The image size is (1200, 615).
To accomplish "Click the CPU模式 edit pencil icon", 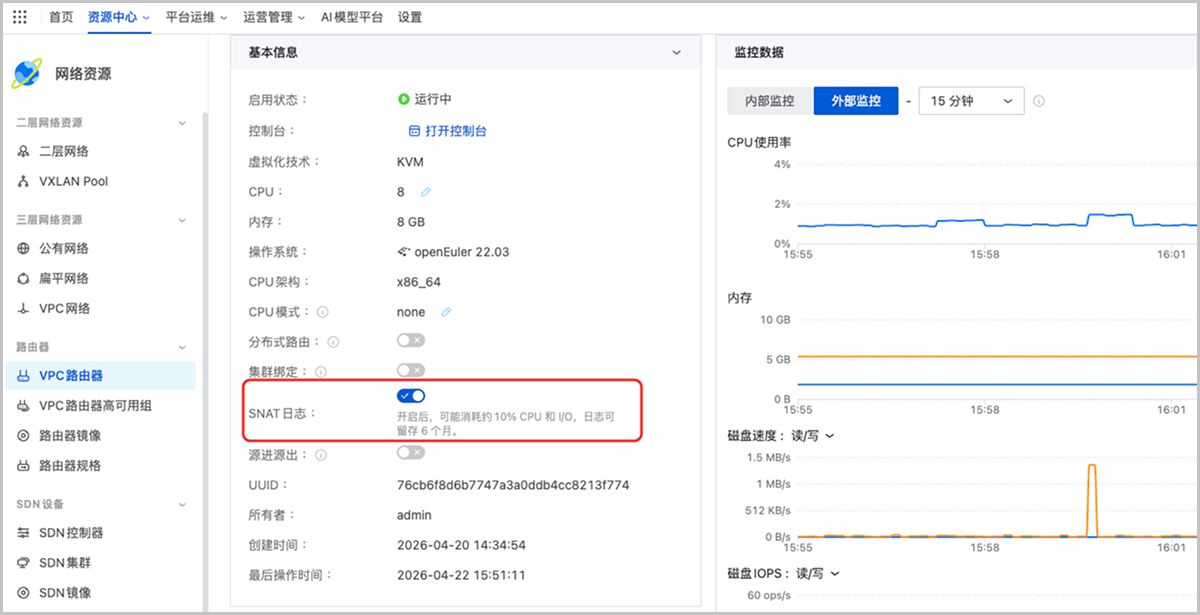I will [446, 312].
